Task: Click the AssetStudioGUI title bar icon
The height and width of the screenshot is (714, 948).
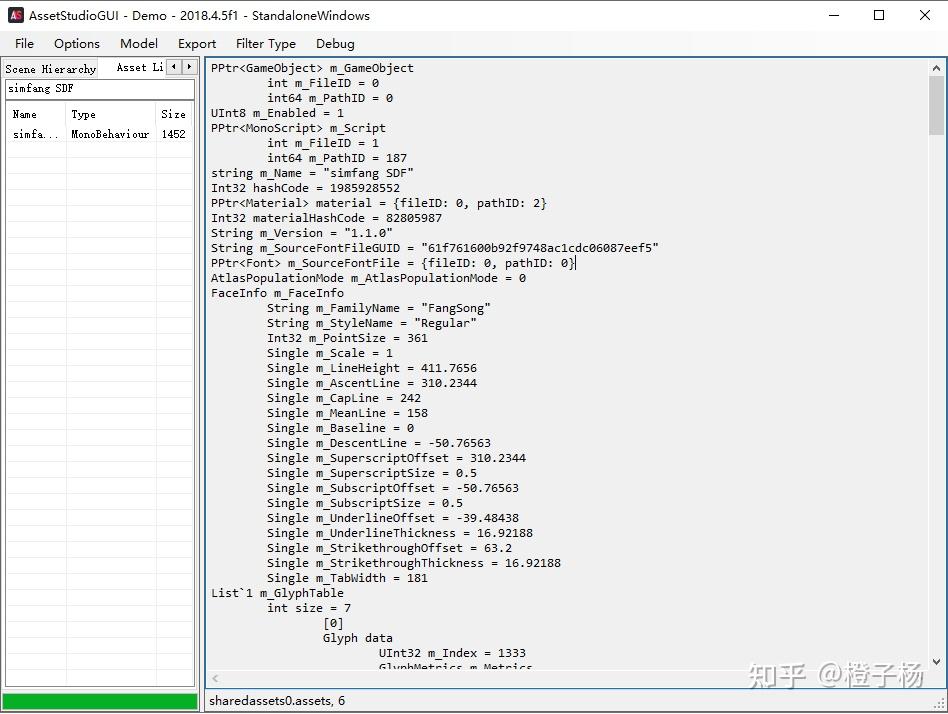Action: (x=14, y=15)
